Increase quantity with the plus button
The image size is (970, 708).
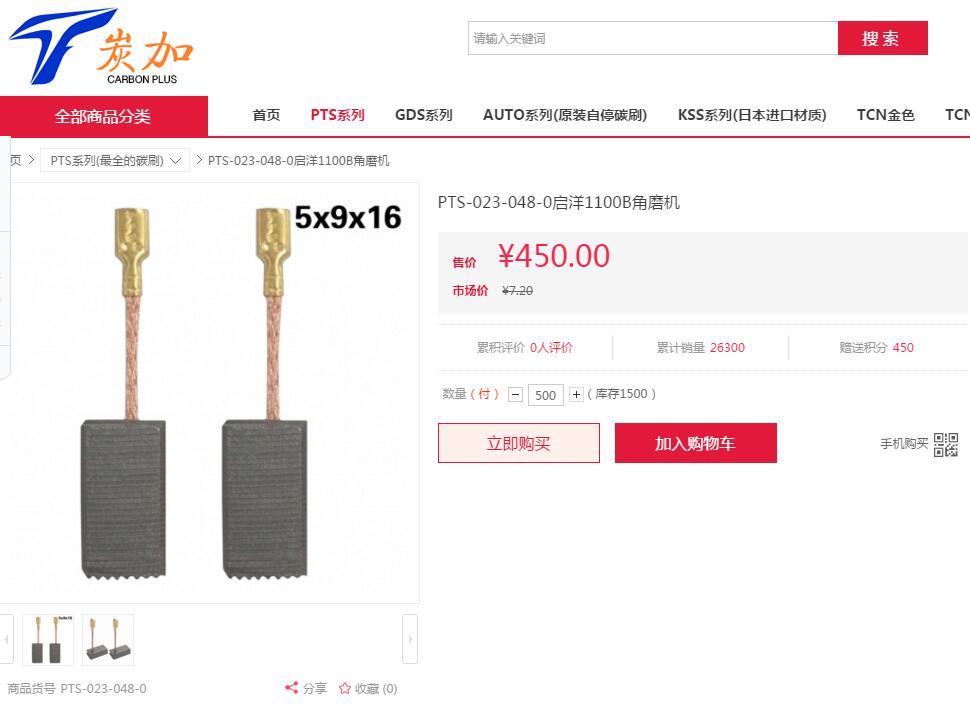(576, 394)
